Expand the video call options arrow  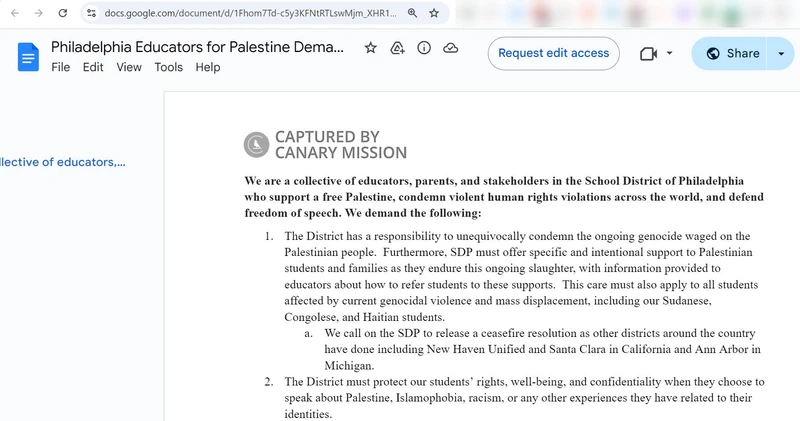669,54
